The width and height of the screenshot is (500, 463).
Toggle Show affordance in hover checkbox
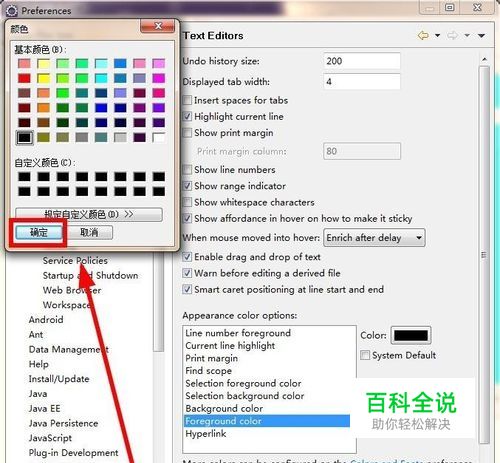click(x=187, y=218)
